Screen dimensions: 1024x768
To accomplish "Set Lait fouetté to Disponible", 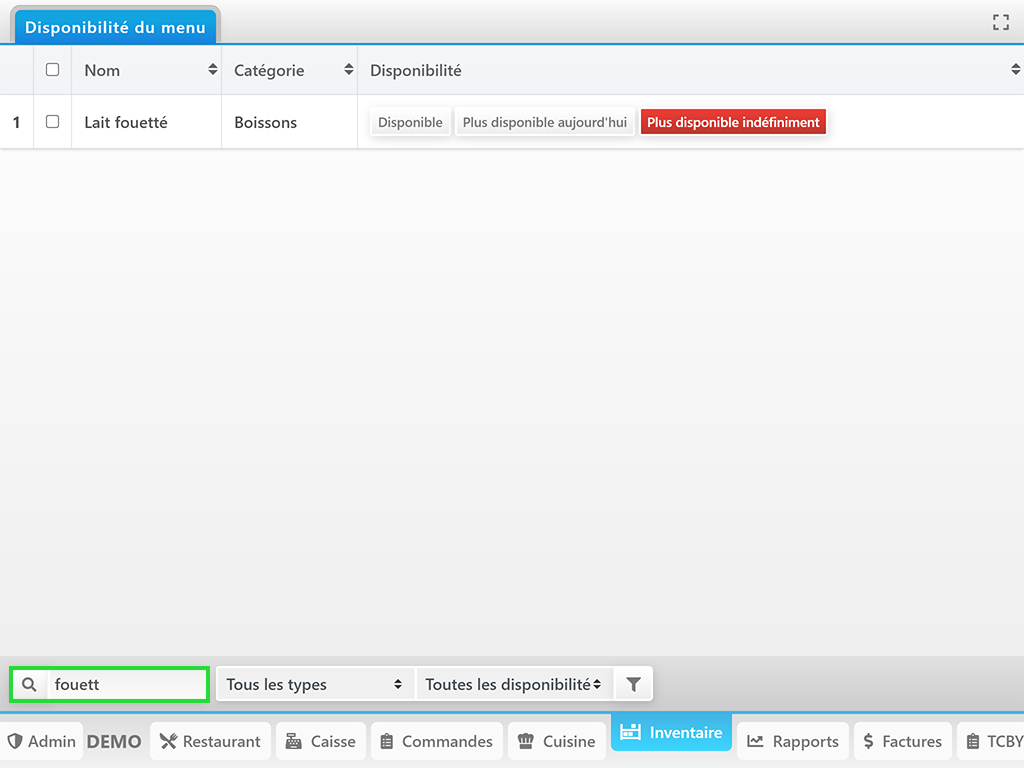I will pos(410,122).
